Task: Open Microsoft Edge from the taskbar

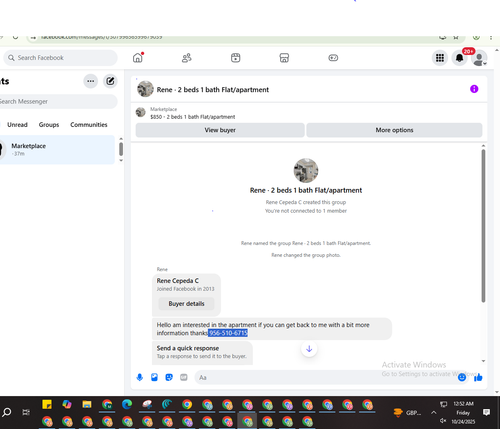Action: pos(127,404)
